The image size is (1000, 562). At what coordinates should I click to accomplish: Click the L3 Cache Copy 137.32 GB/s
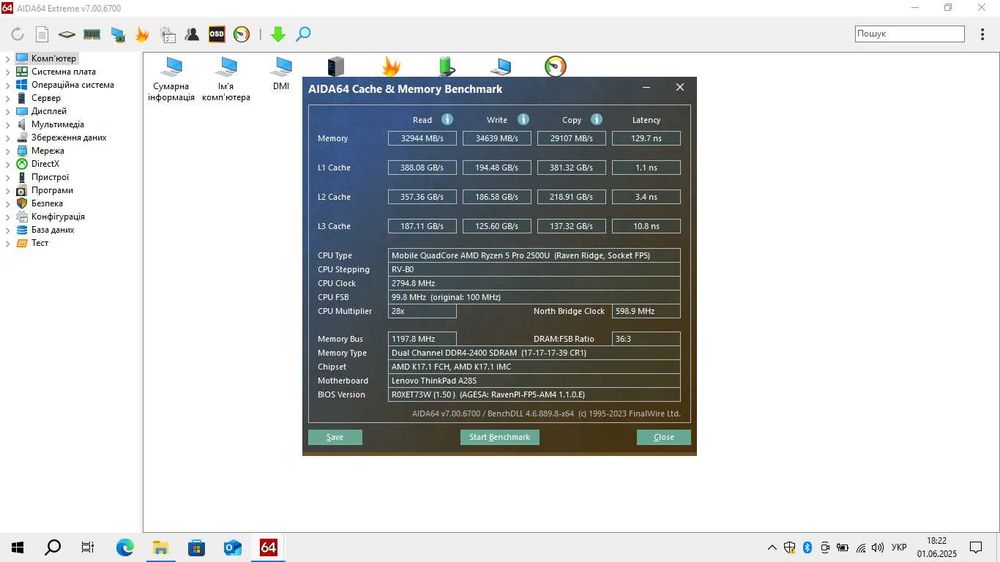click(571, 226)
